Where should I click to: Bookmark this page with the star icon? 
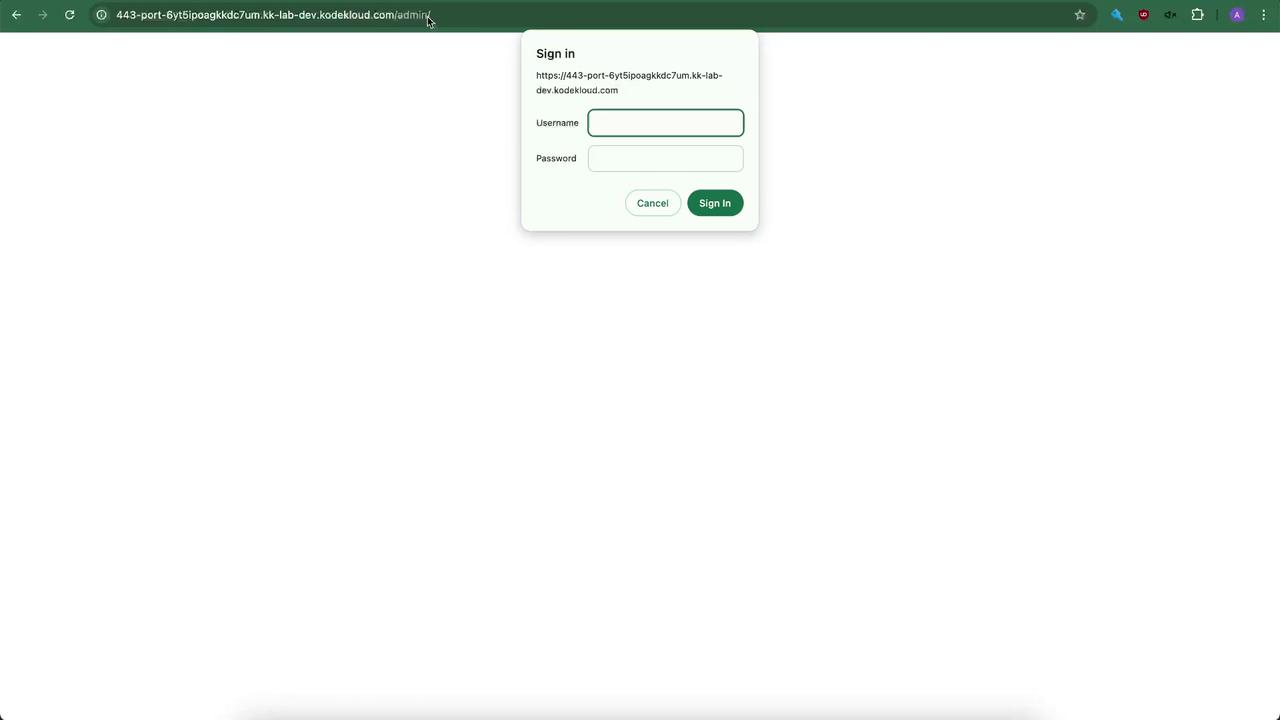(1080, 15)
